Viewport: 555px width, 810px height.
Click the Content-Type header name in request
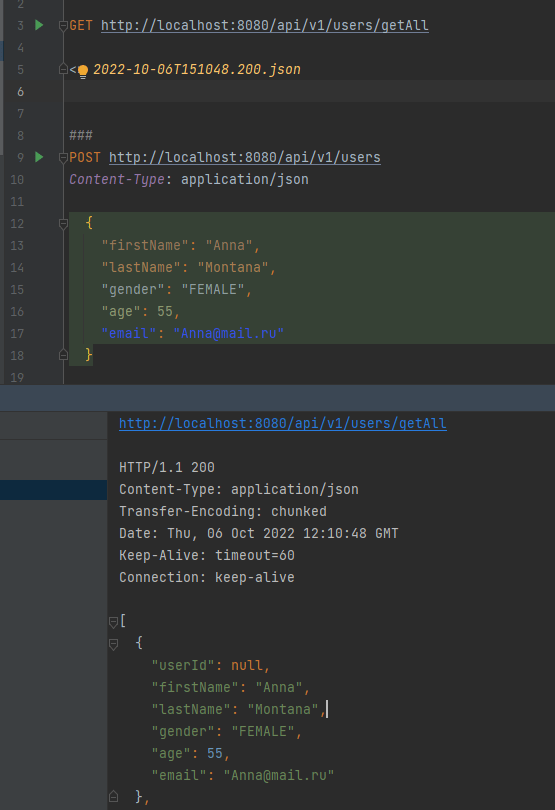117,179
